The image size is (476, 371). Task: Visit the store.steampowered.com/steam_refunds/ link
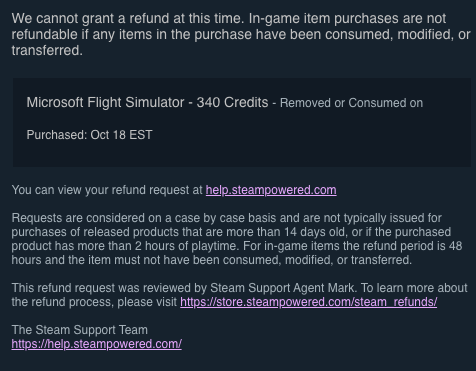(x=309, y=302)
